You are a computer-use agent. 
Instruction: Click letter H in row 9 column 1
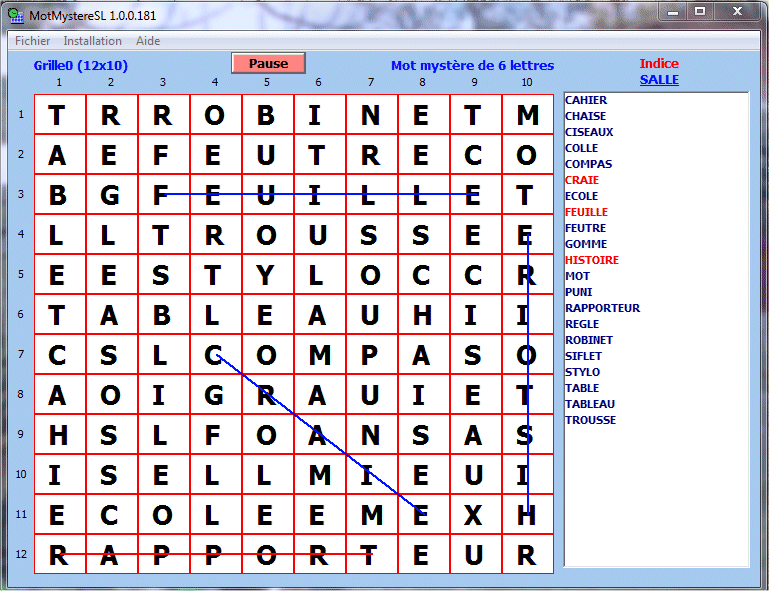[60, 435]
